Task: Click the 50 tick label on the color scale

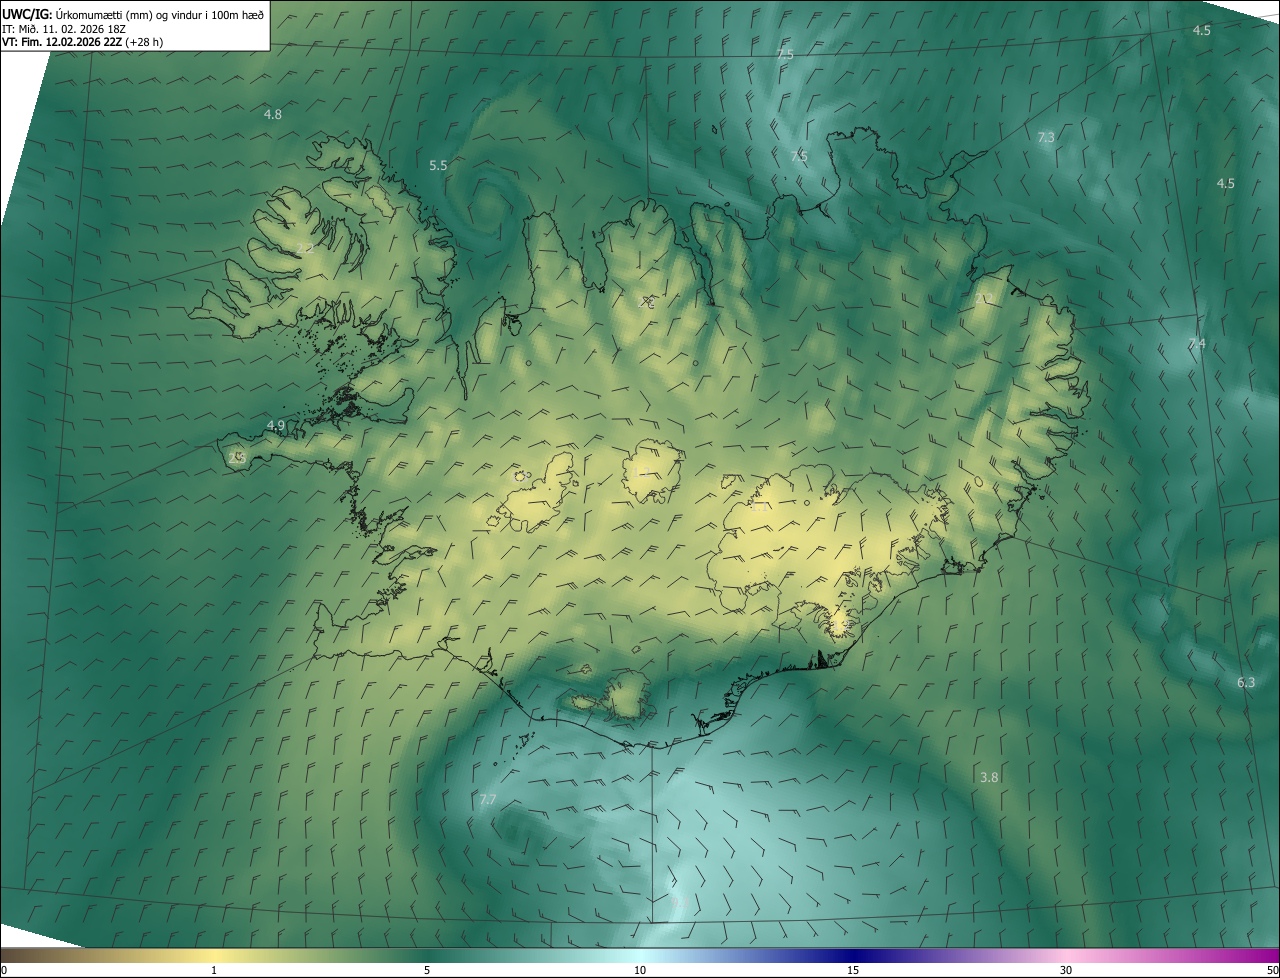Action: point(1272,971)
